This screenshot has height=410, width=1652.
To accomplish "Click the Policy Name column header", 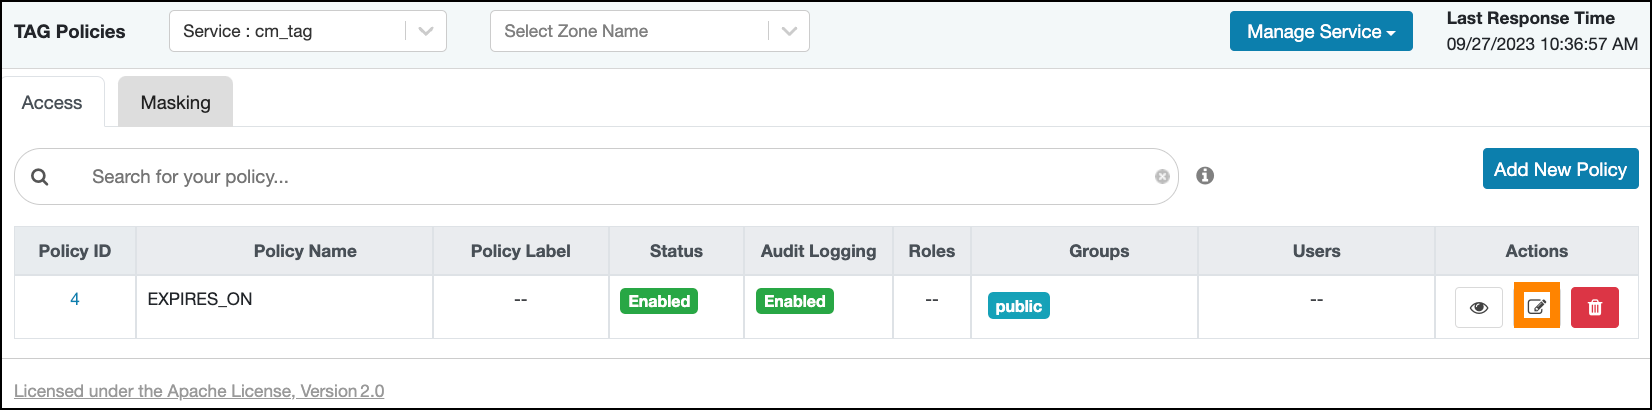I will (305, 251).
